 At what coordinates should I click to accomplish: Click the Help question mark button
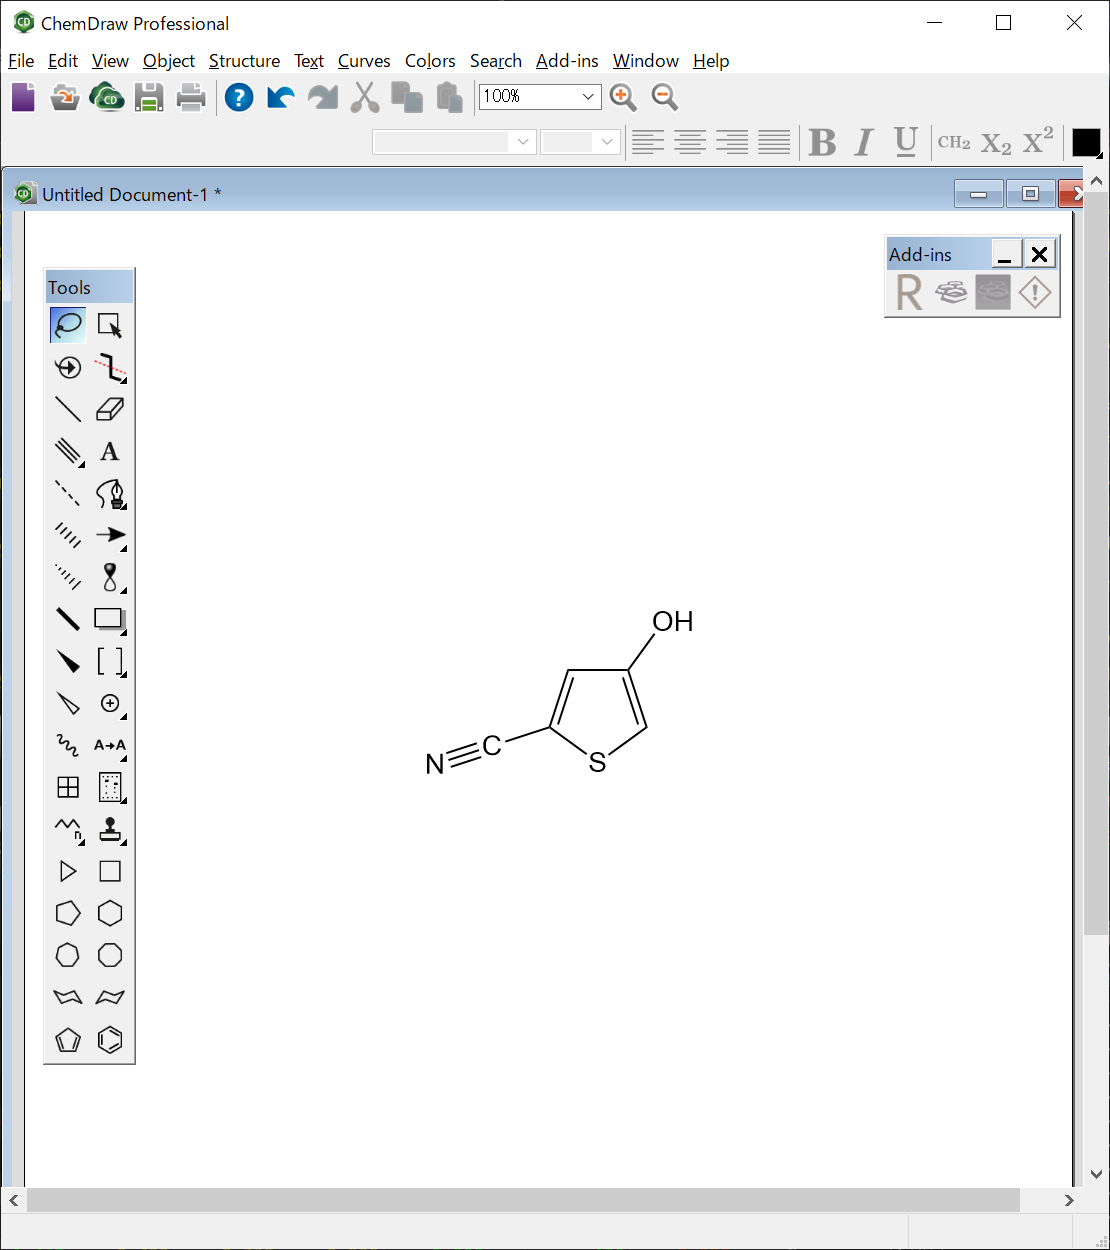pyautogui.click(x=239, y=97)
